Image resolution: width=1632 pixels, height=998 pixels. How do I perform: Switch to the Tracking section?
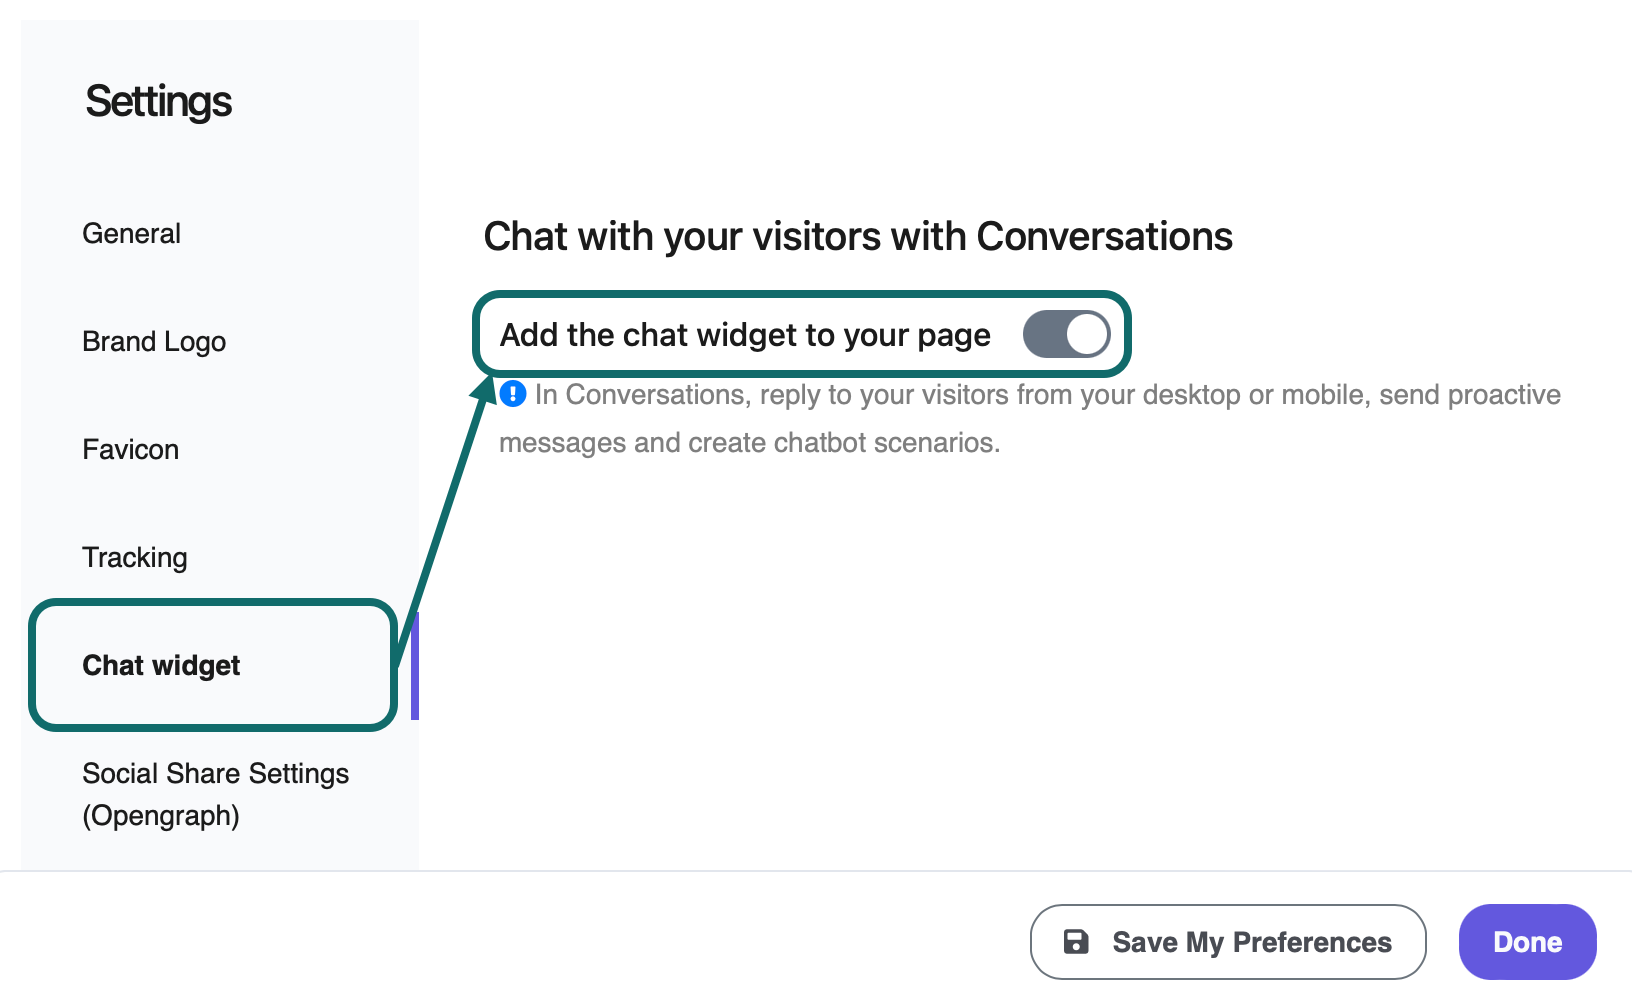(x=134, y=557)
